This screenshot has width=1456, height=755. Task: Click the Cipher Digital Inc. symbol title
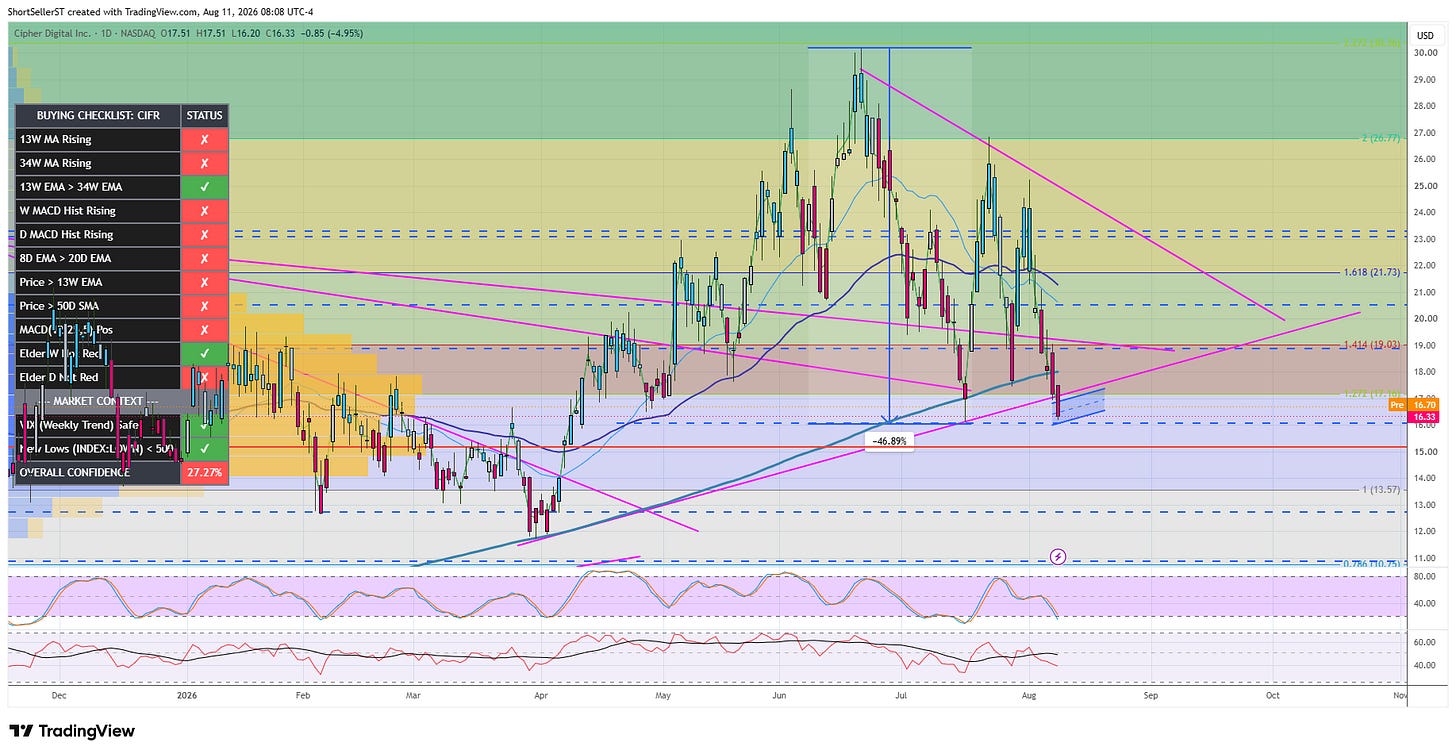51,33
